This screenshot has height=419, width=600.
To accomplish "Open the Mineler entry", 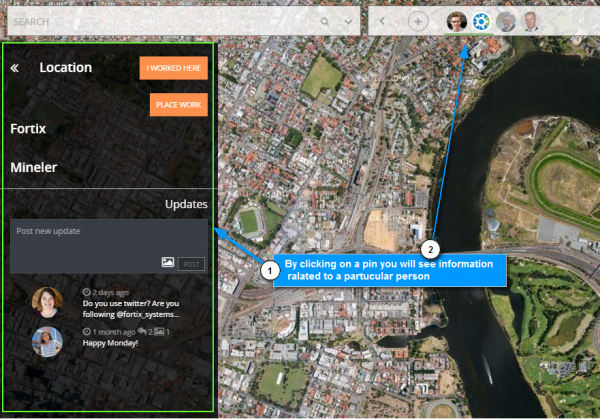I will 33,168.
